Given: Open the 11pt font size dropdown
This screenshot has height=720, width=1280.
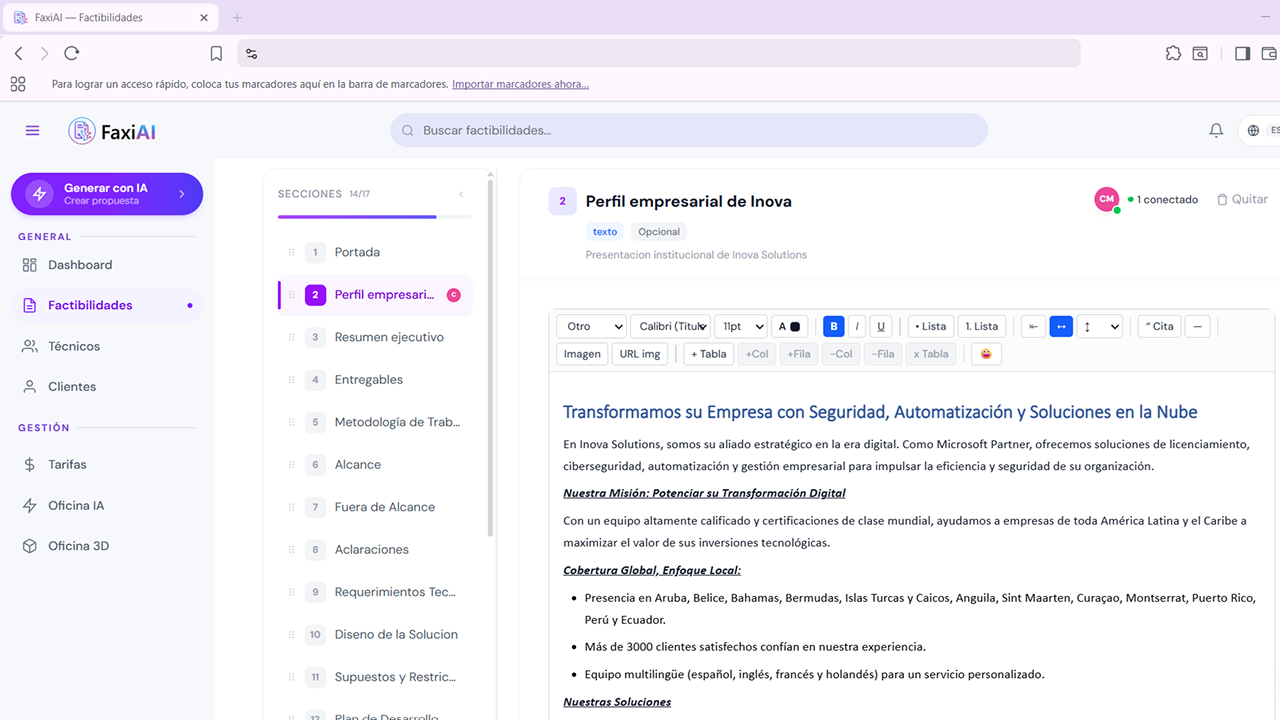Looking at the screenshot, I should pos(741,326).
